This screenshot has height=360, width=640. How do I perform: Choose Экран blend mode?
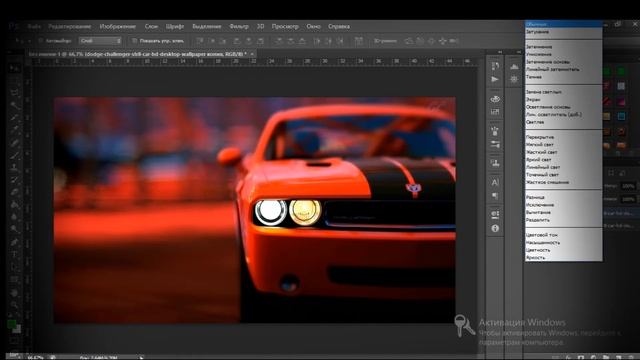(x=563, y=100)
